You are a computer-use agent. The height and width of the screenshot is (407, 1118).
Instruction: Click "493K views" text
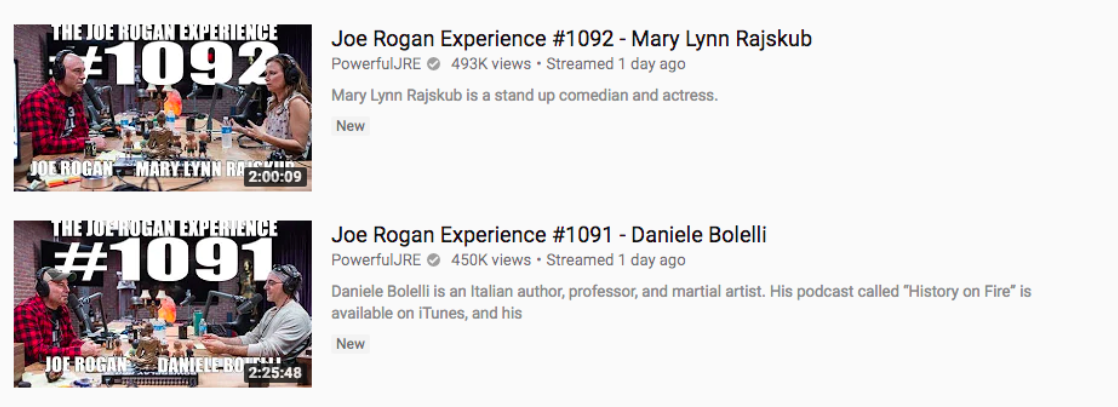[x=491, y=64]
